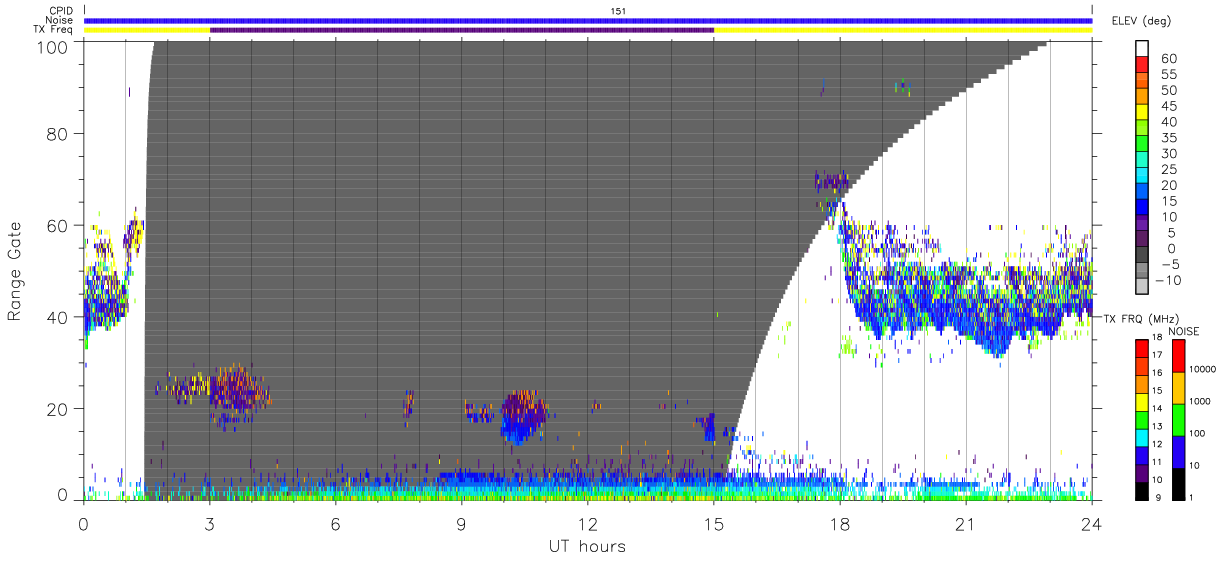Click the green 100–1000 NOISE colorbar swatch

pos(1178,419)
